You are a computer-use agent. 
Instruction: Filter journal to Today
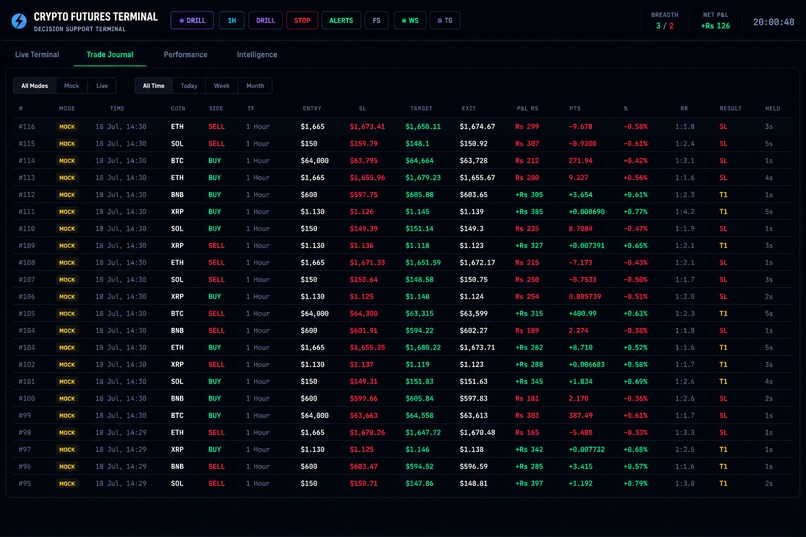tap(189, 86)
